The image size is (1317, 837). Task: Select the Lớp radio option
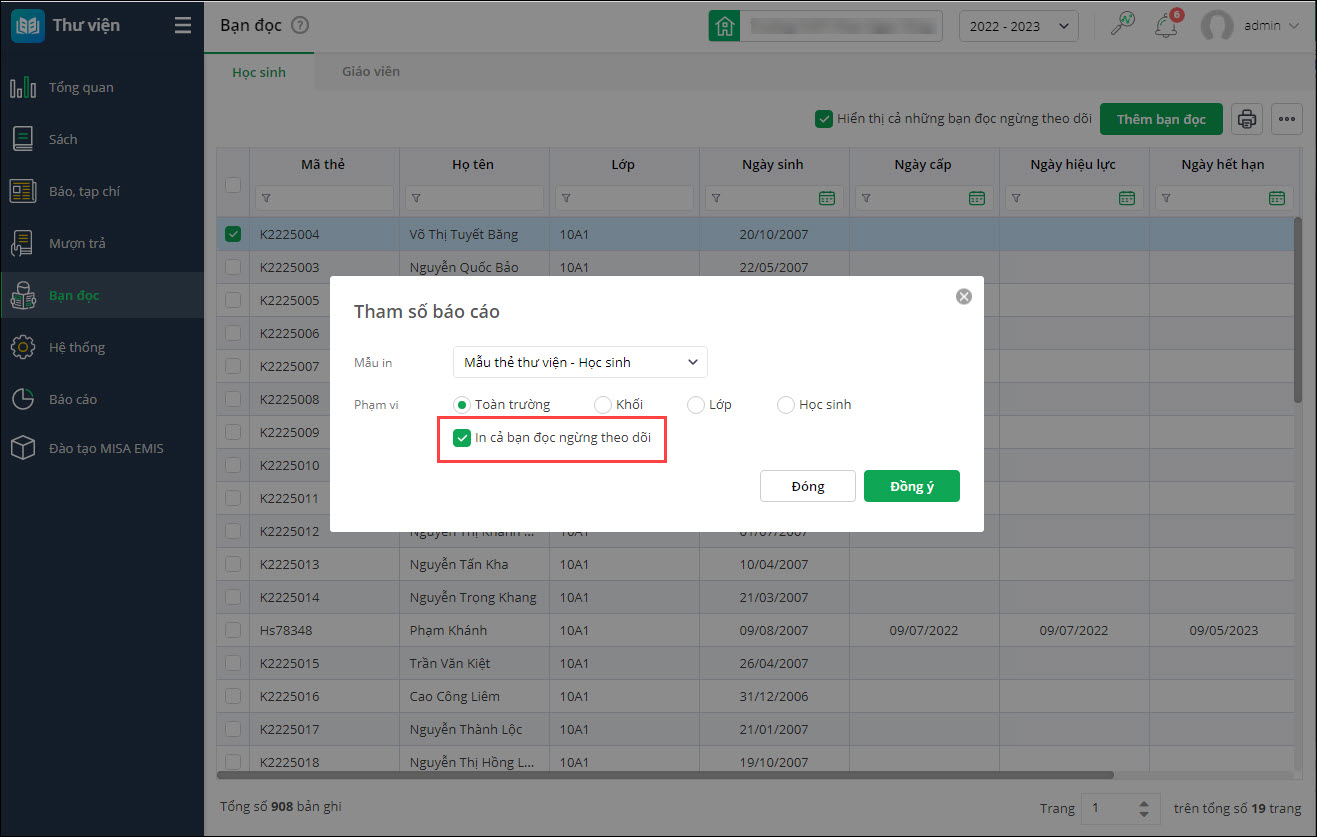(696, 405)
